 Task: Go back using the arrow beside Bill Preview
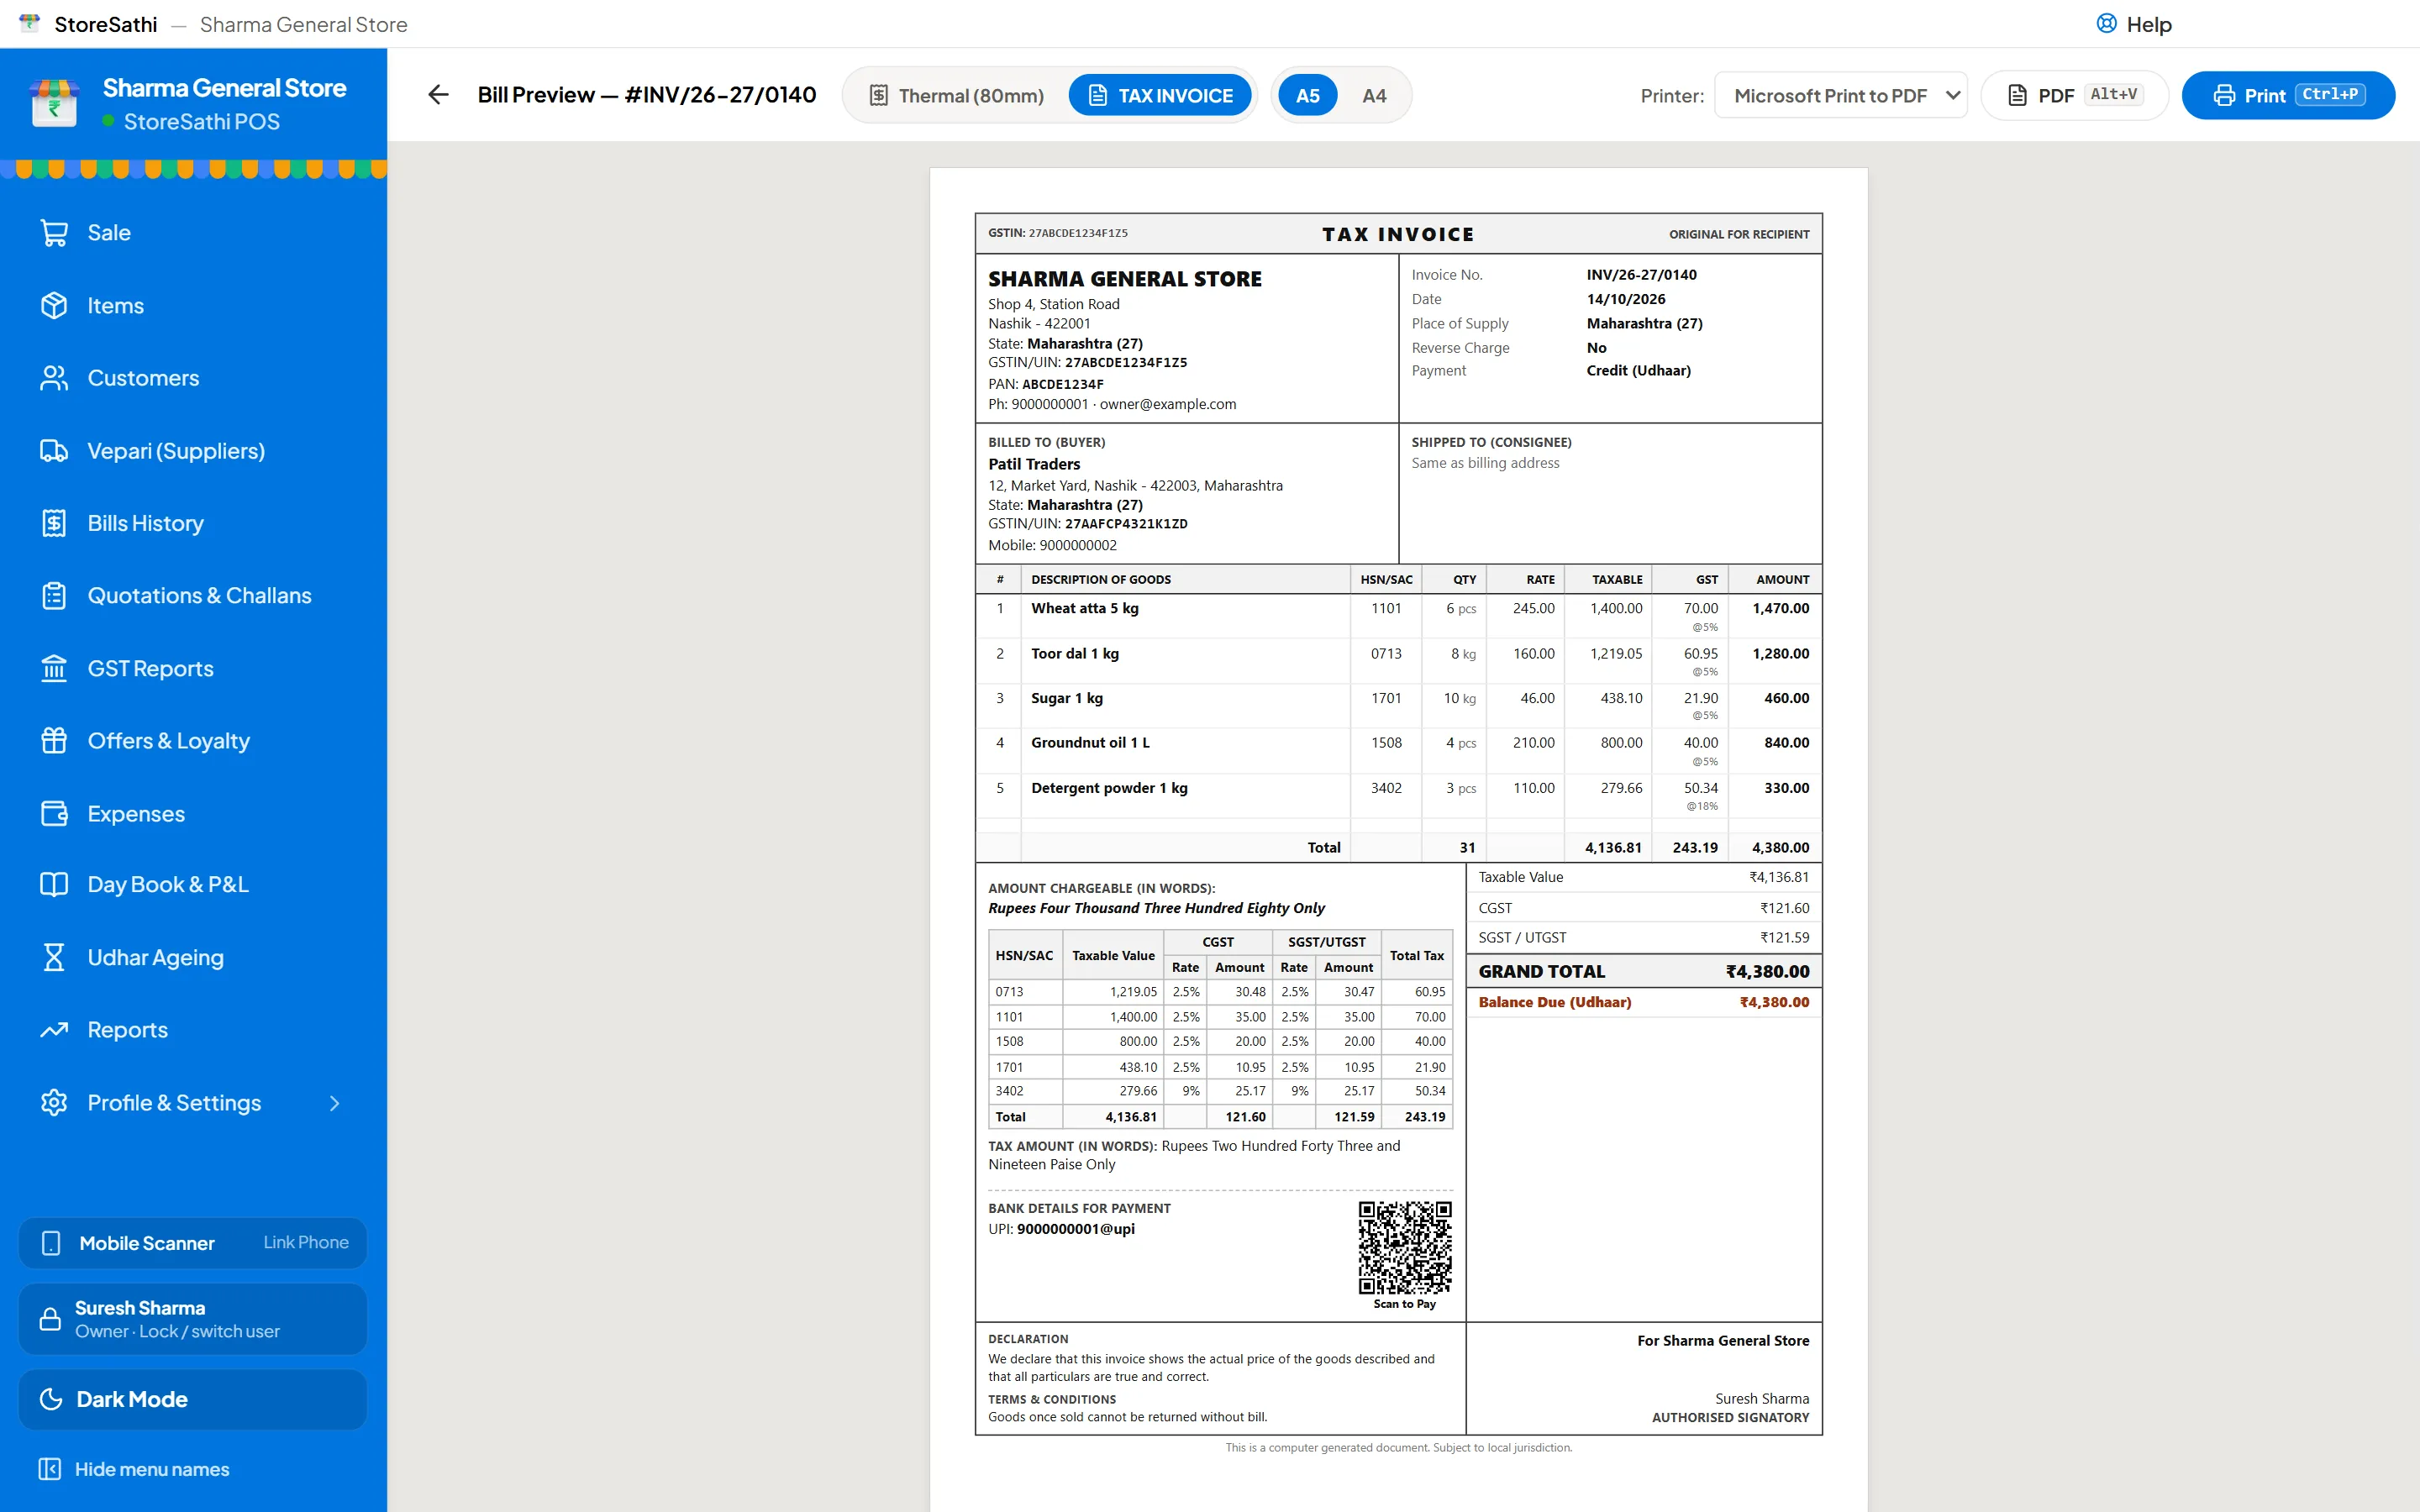click(438, 95)
